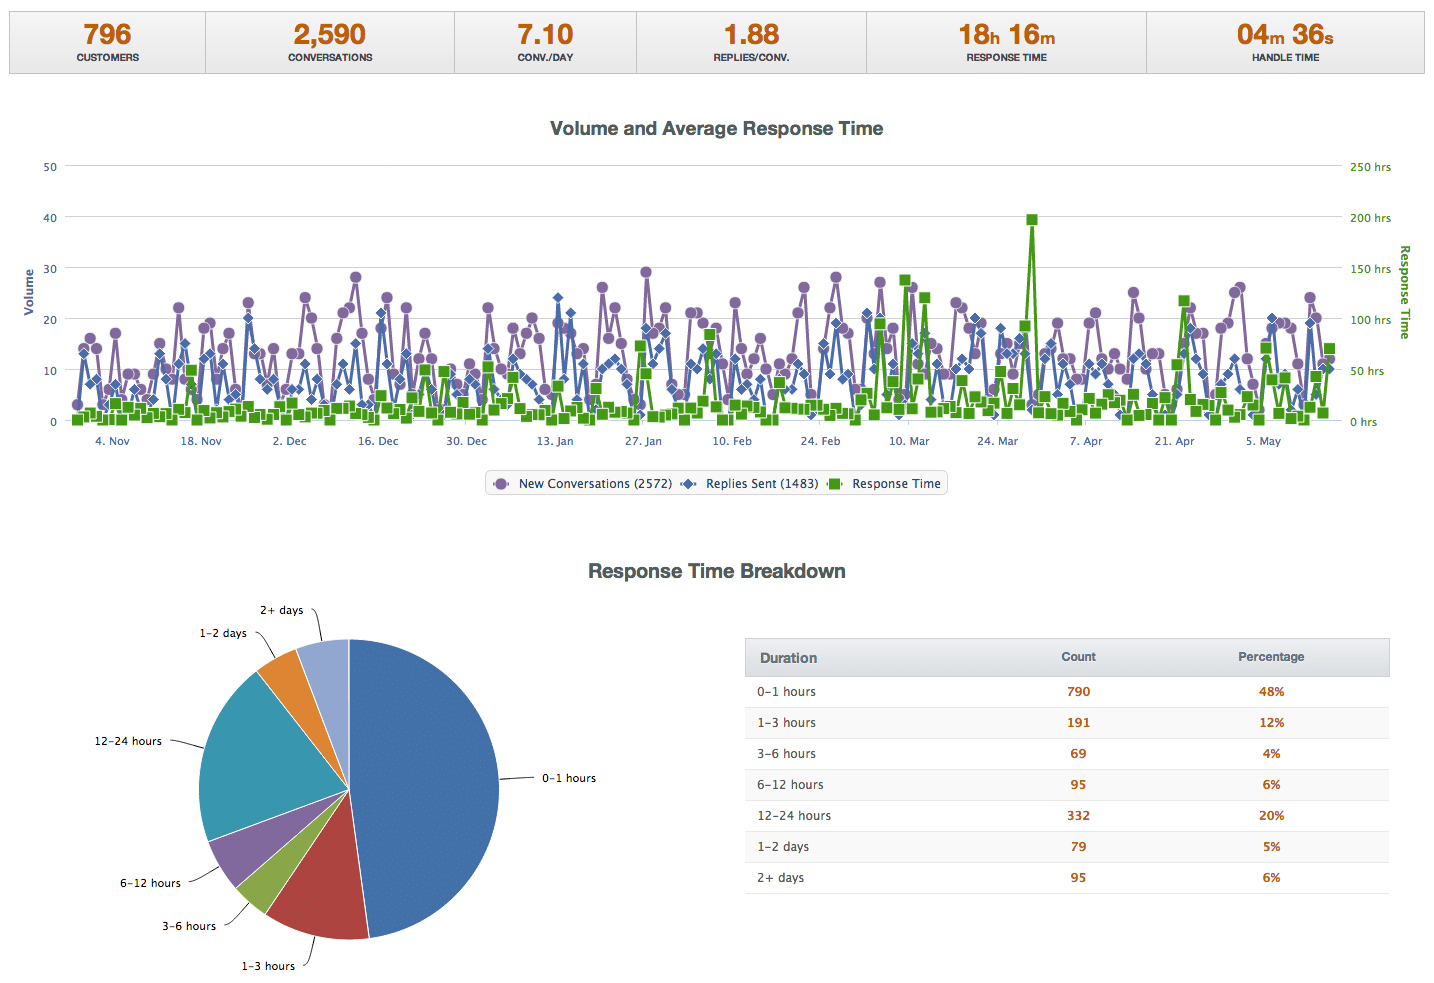Toggle the Response Time legend label
The height and width of the screenshot is (983, 1434).
point(896,484)
